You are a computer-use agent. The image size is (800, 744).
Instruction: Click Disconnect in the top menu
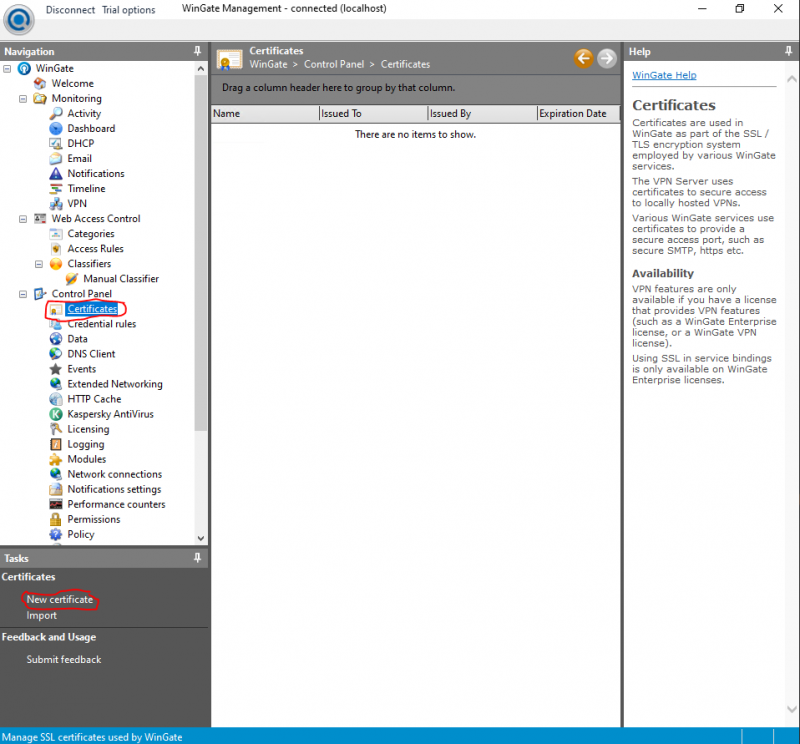coord(70,10)
